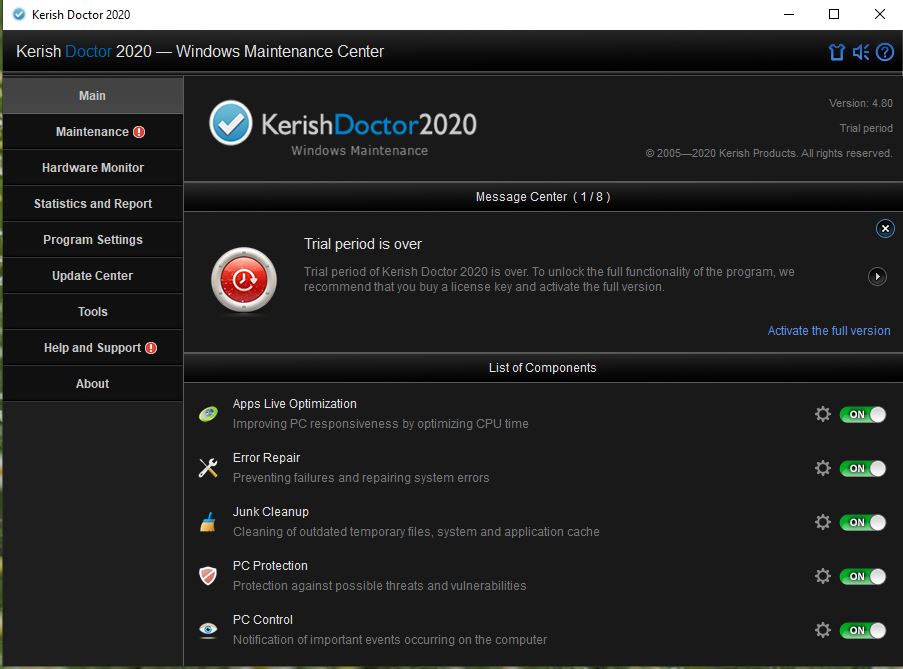Click the Help and Support alert badge
903x669 pixels.
coord(151,348)
